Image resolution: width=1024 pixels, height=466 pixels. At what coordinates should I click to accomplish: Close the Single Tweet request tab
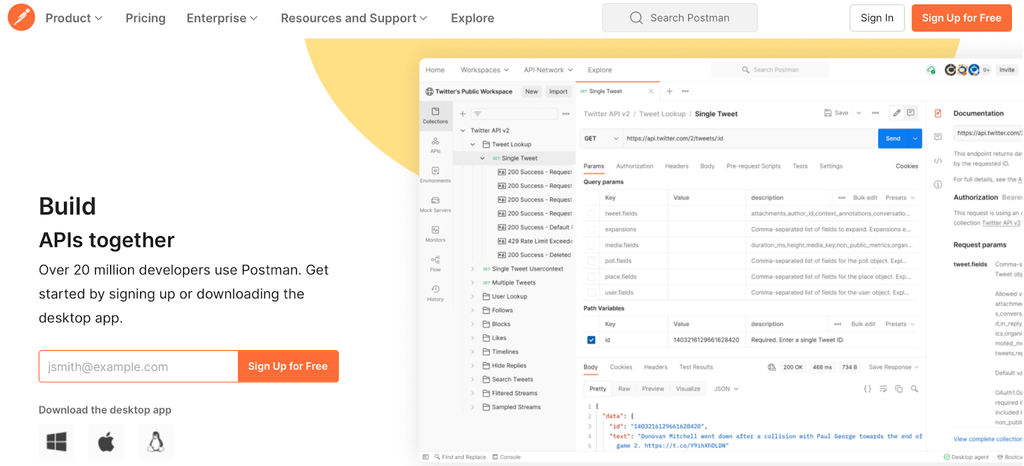pos(650,91)
